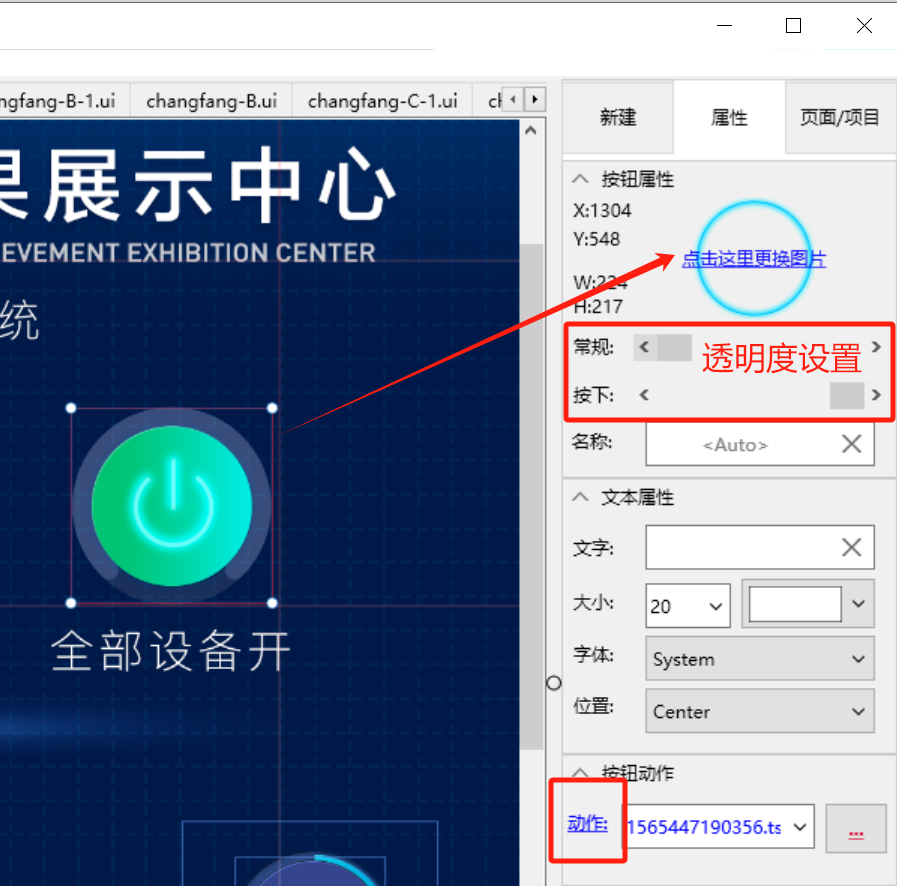The image size is (897, 886).
Task: Click left arrow of 按下 transparency slider
Action: coord(644,395)
